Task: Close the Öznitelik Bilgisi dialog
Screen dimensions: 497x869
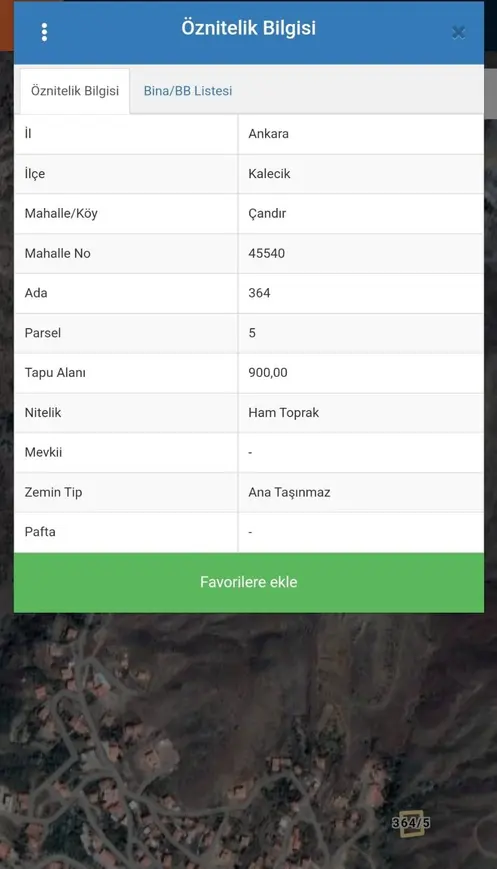Action: point(458,32)
